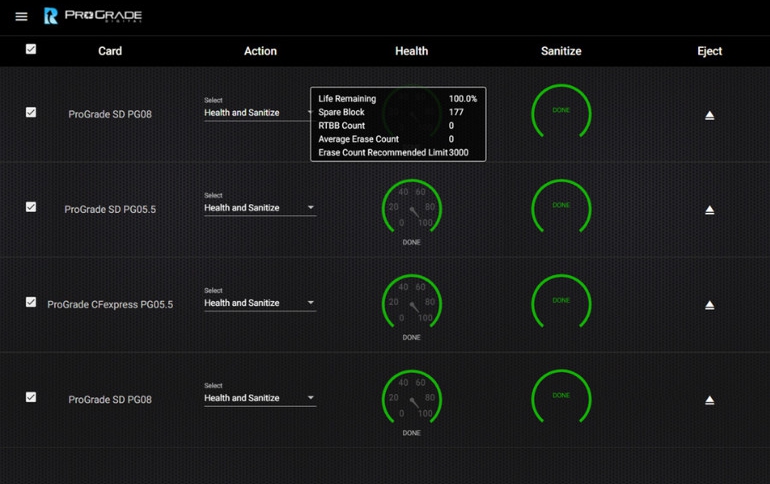The image size is (770, 484).
Task: Eject the bottommost ProGrade SD PG08 card
Action: click(x=710, y=401)
